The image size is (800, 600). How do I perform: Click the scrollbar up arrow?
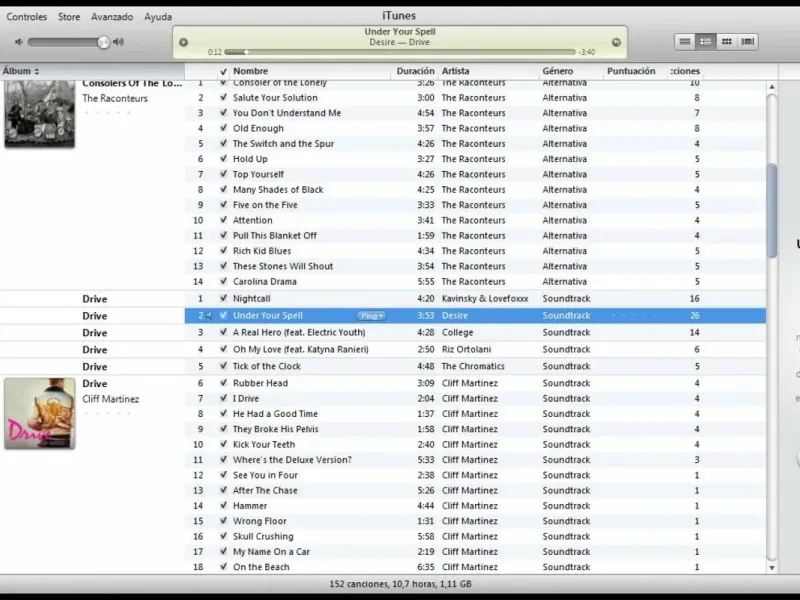click(x=772, y=87)
